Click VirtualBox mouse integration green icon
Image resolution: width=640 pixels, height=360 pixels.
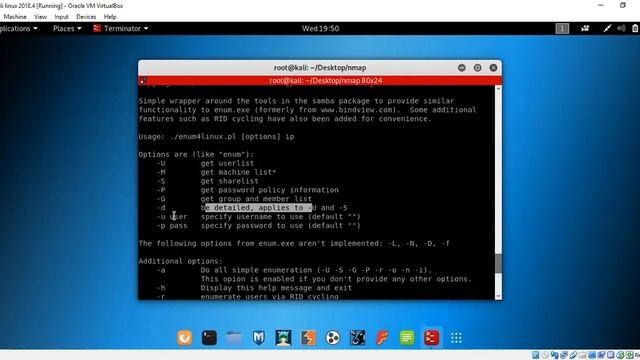(x=620, y=355)
